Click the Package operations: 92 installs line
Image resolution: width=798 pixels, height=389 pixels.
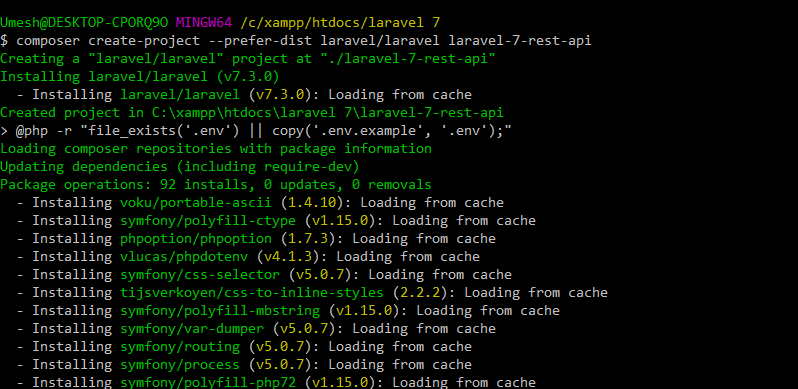pos(216,184)
